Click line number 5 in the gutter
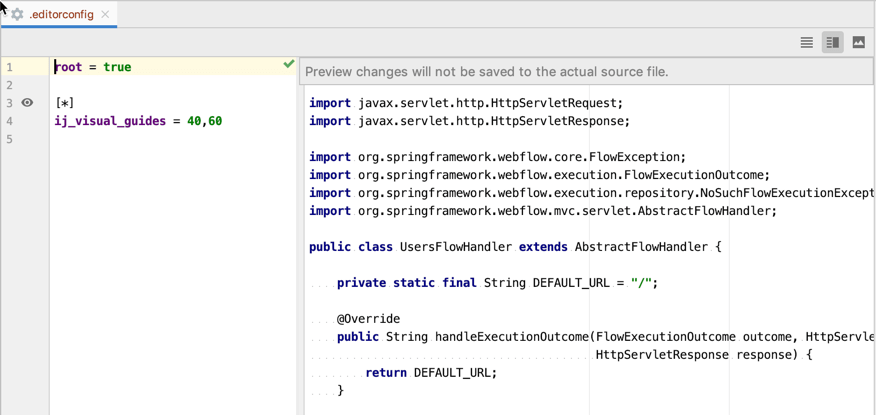This screenshot has height=415, width=876. pyautogui.click(x=10, y=139)
